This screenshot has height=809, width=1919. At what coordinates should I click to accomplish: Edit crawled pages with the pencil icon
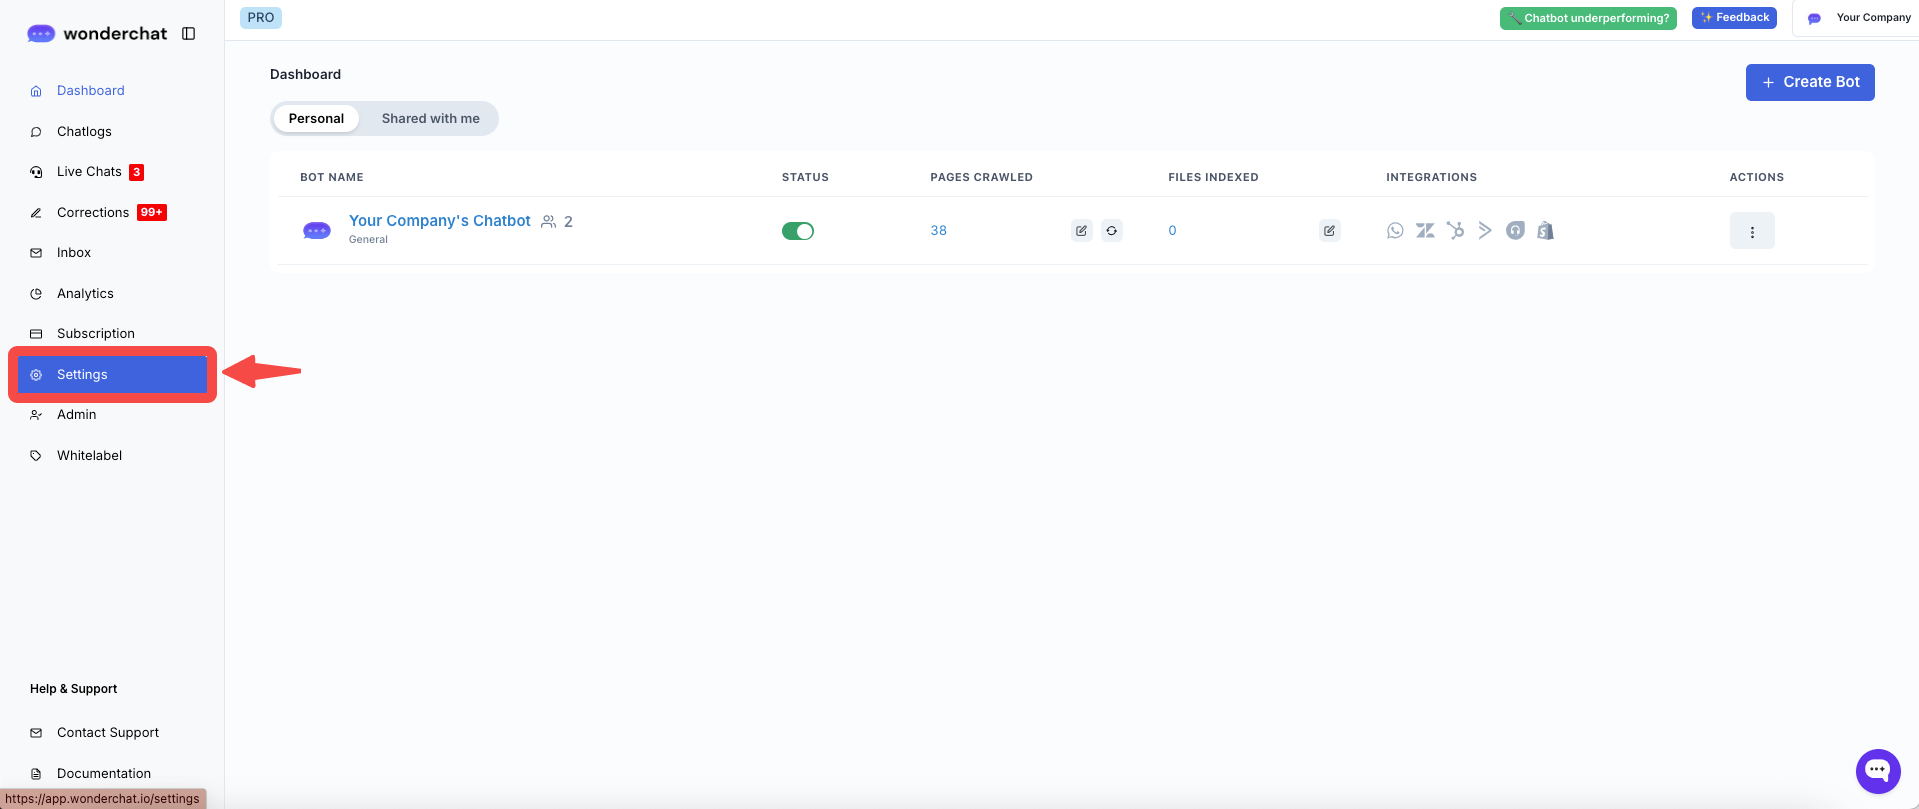pyautogui.click(x=1081, y=231)
